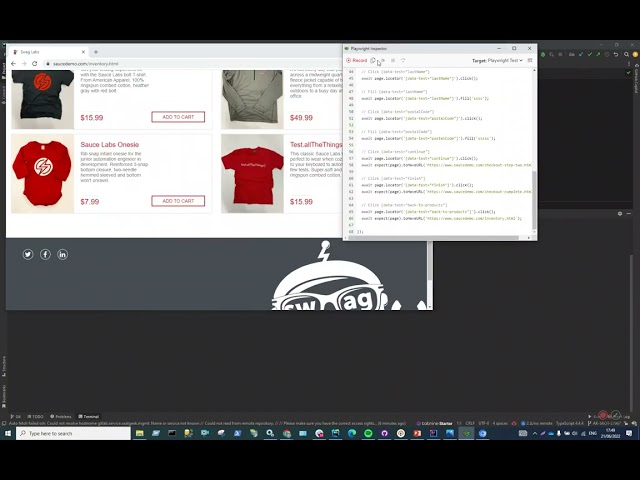Open Microsoft Edge from the taskbar
The image size is (640, 480).
pyautogui.click(x=352, y=433)
